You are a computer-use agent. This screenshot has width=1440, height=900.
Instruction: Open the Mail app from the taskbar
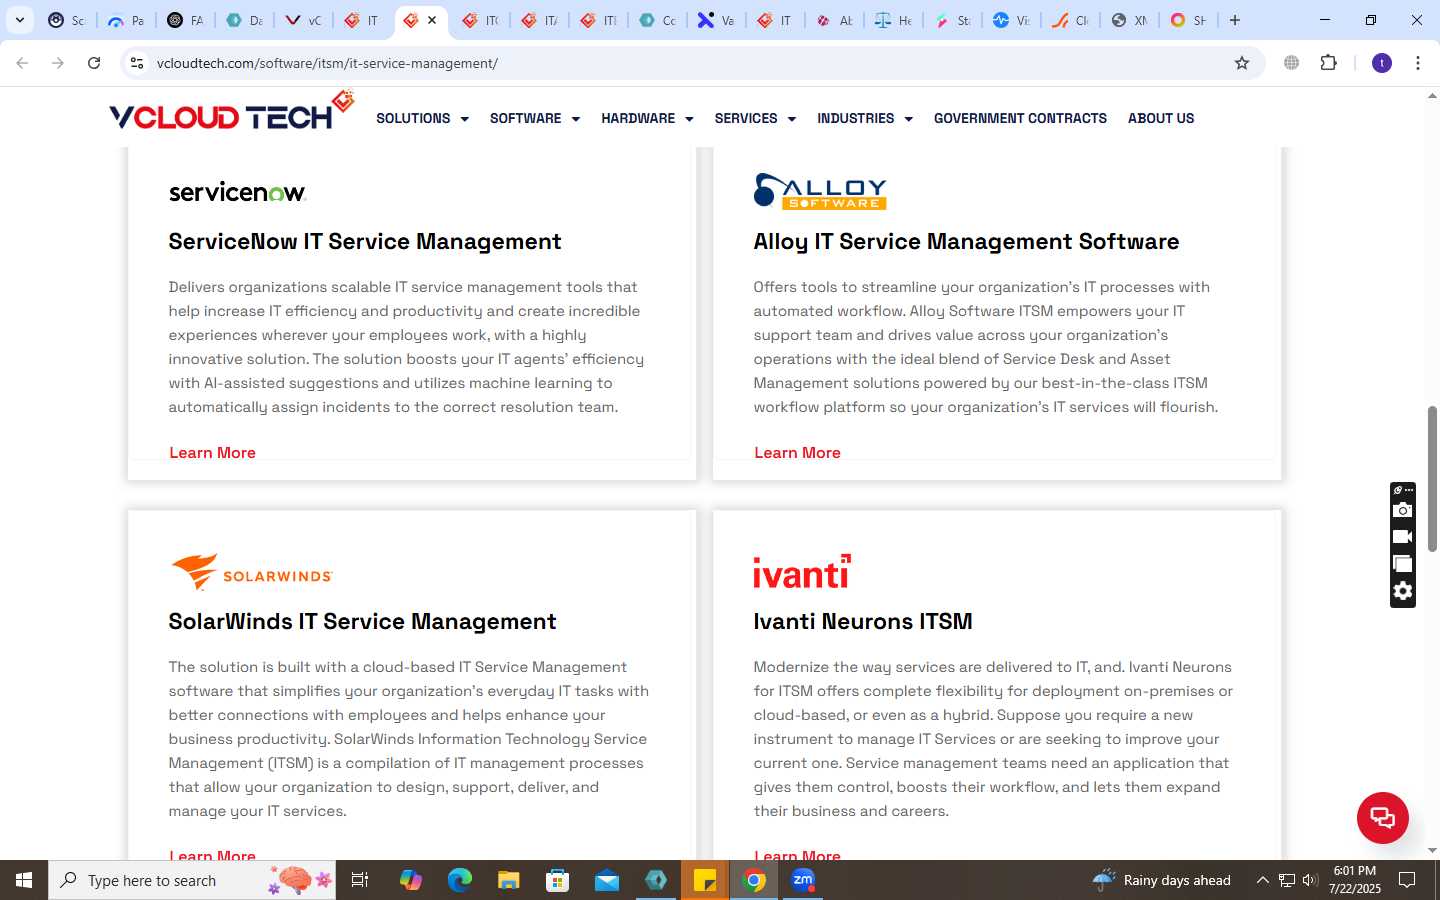[606, 880]
